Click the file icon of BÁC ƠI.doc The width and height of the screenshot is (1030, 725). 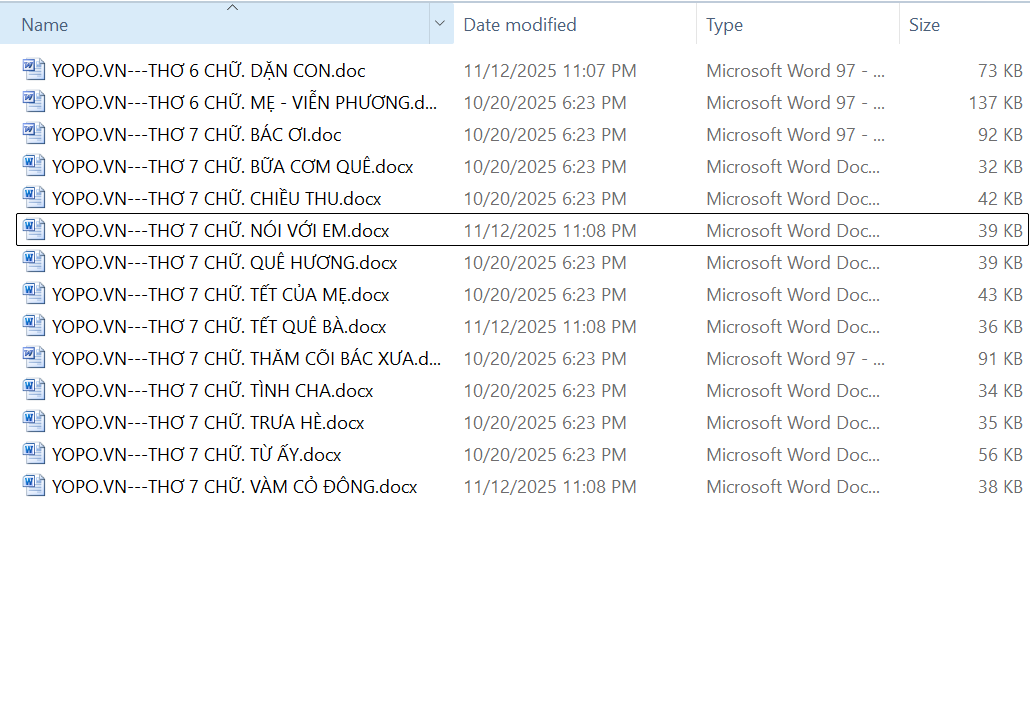click(x=34, y=134)
